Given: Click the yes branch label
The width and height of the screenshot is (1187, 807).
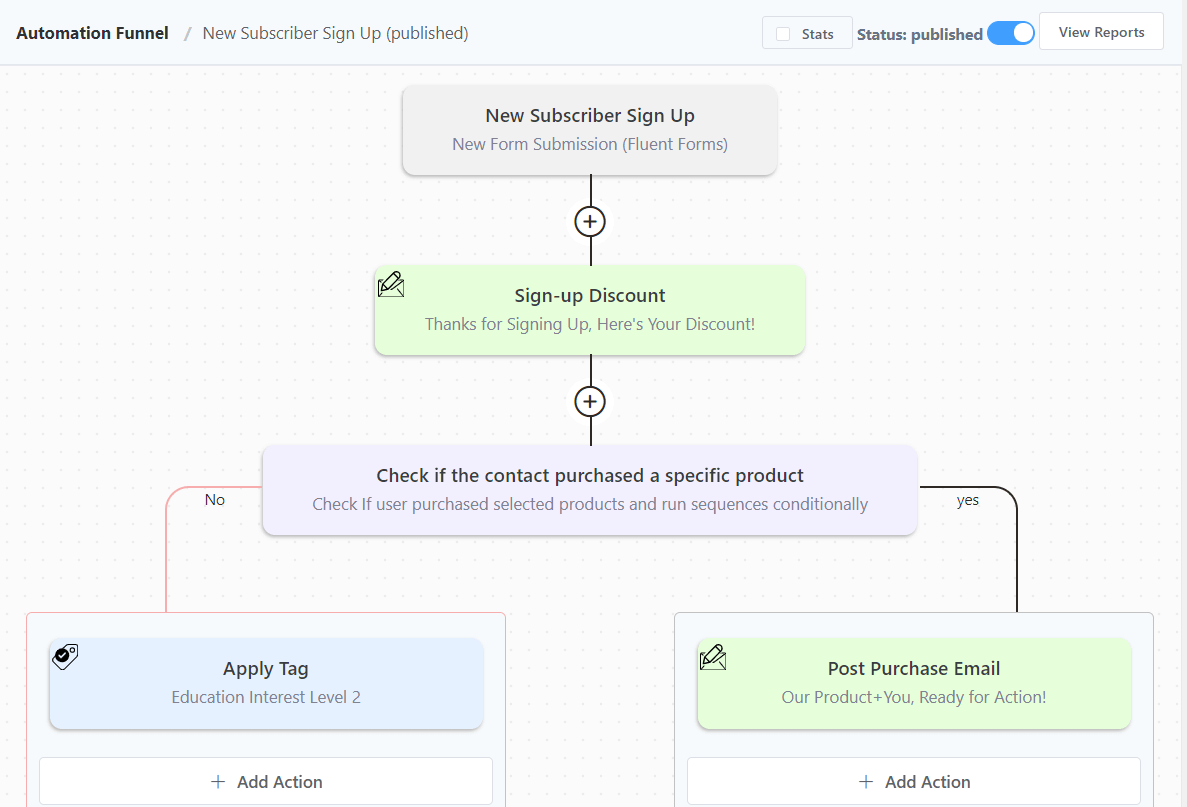Looking at the screenshot, I should 967,500.
